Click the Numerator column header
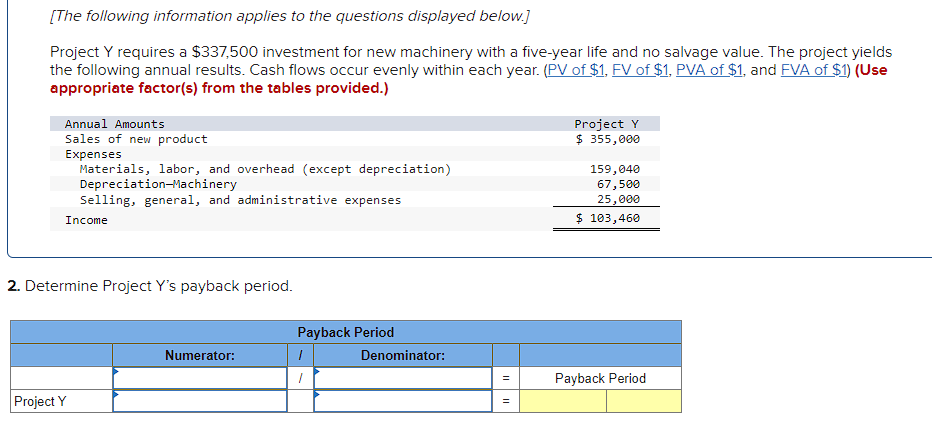Screen dimensions: 932x445 [200, 355]
